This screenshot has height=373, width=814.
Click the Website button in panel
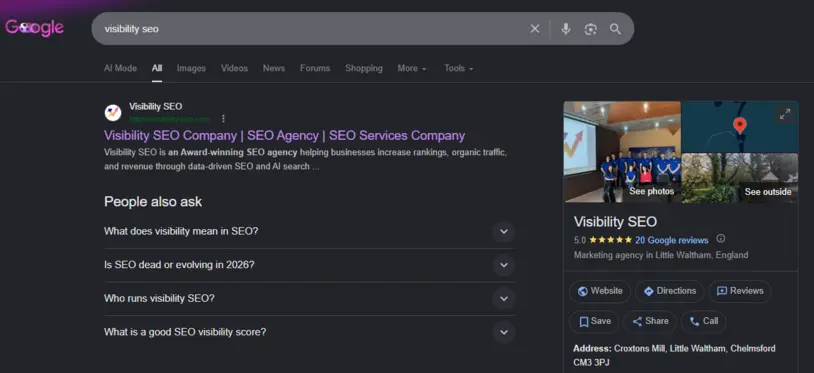pyautogui.click(x=600, y=291)
